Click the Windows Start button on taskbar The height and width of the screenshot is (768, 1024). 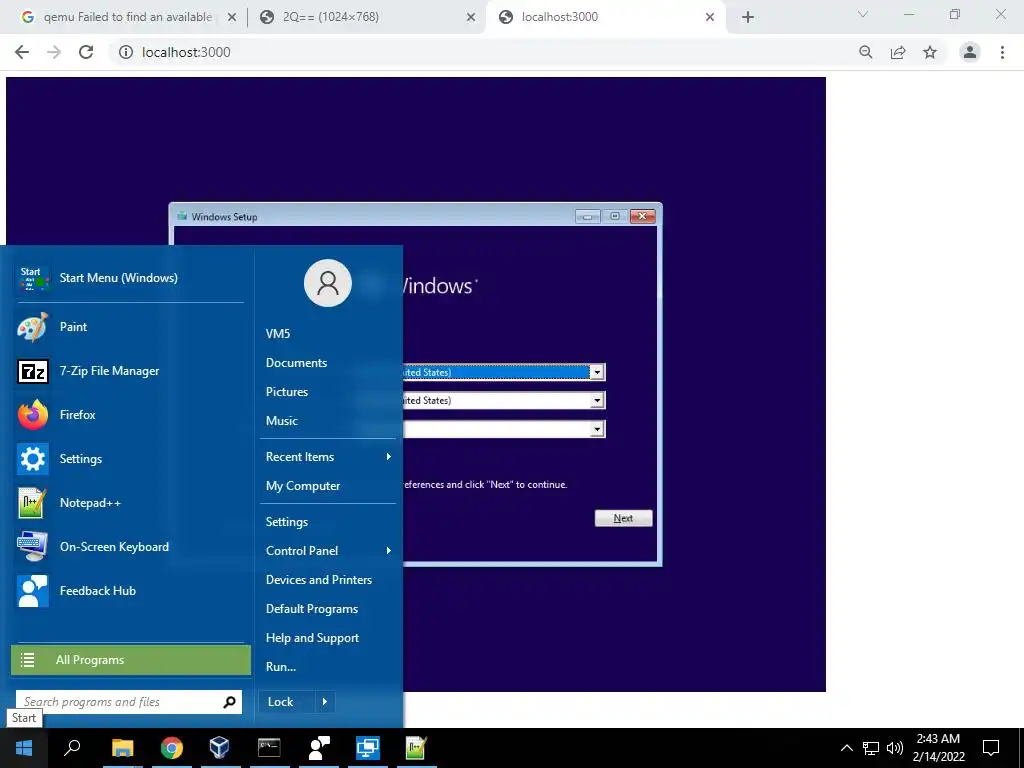pyautogui.click(x=24, y=748)
